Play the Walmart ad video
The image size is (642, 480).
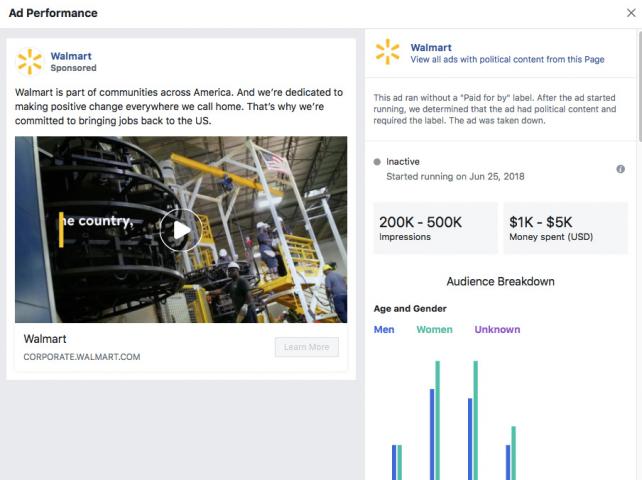coord(180,230)
